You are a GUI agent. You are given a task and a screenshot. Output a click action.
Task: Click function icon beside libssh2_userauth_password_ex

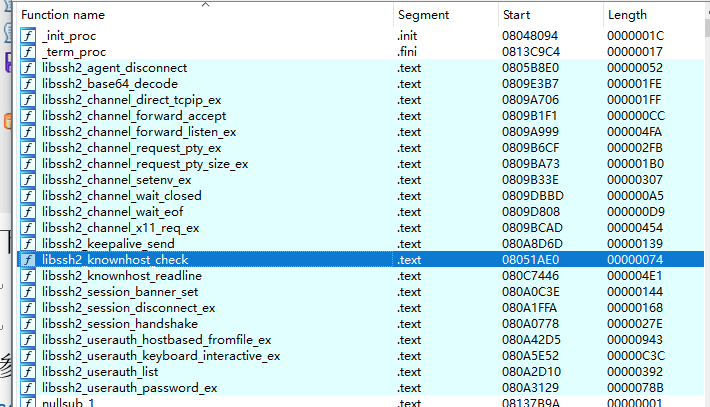coord(28,388)
